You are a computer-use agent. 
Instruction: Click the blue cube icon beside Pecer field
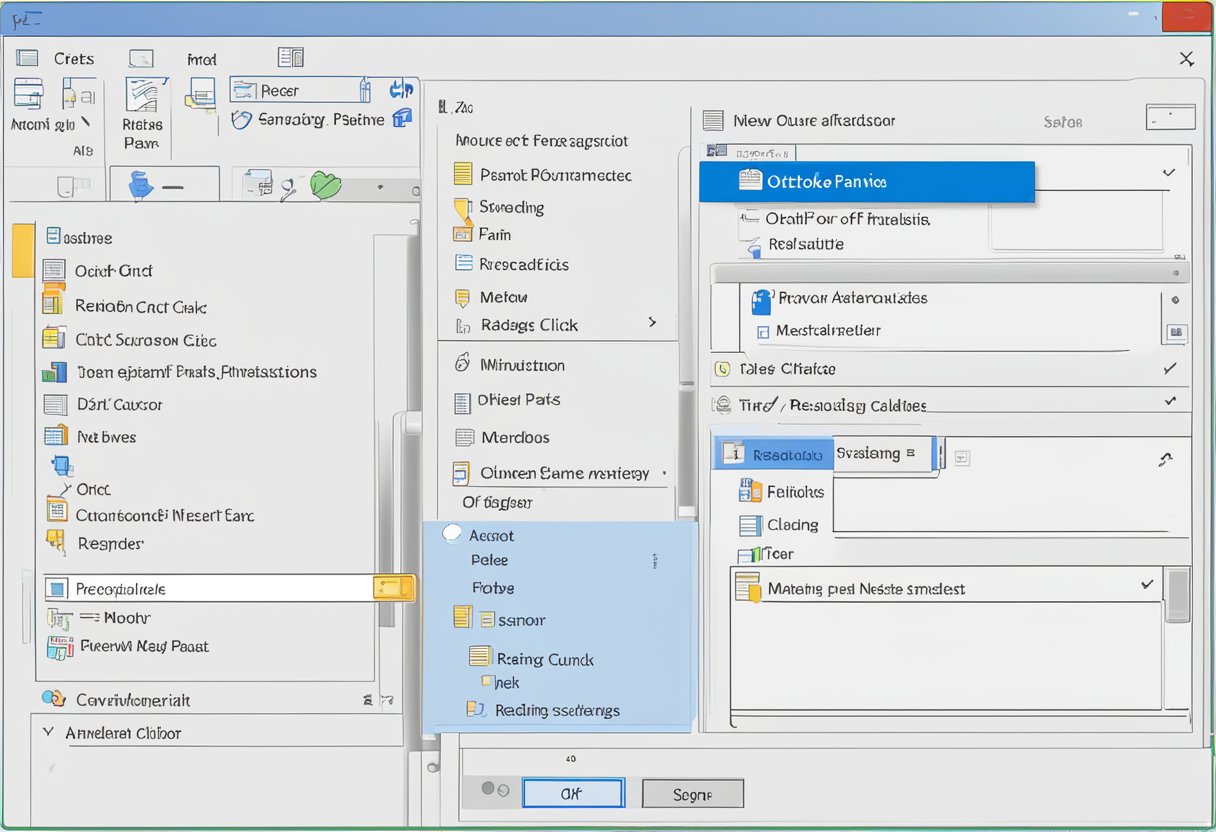pos(401,118)
